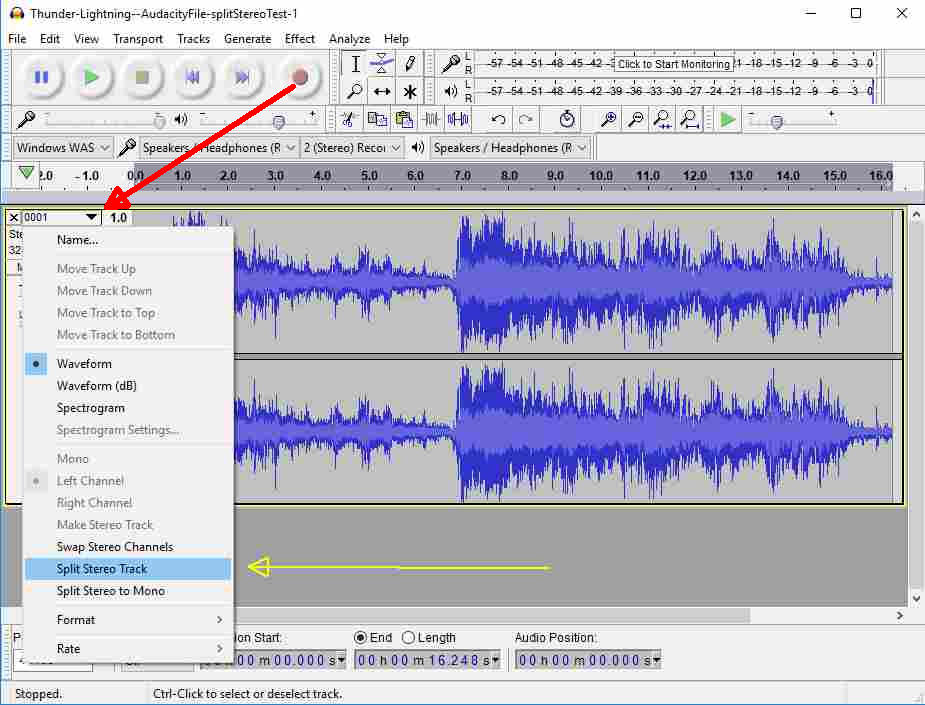The image size is (925, 705).
Task: Select the End radio button
Action: pos(361,638)
